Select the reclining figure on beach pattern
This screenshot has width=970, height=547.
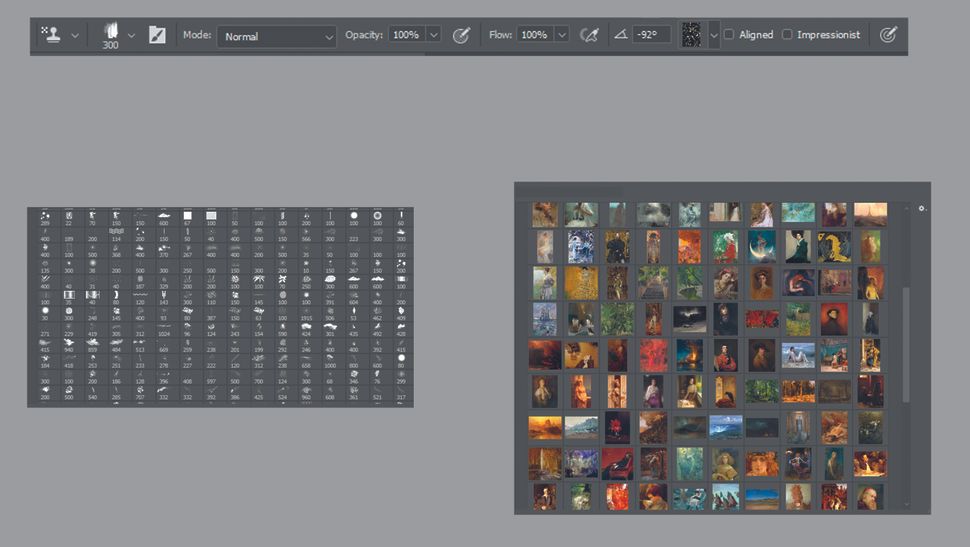click(x=798, y=356)
